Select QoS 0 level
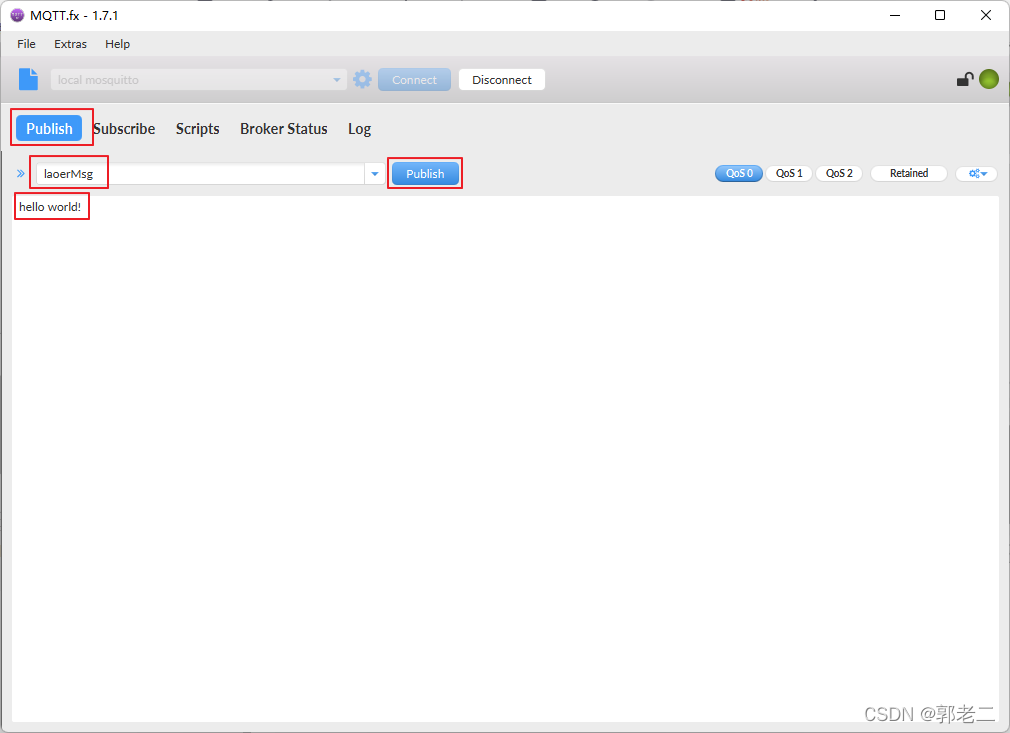Screen dimensions: 1010x733 pos(739,173)
